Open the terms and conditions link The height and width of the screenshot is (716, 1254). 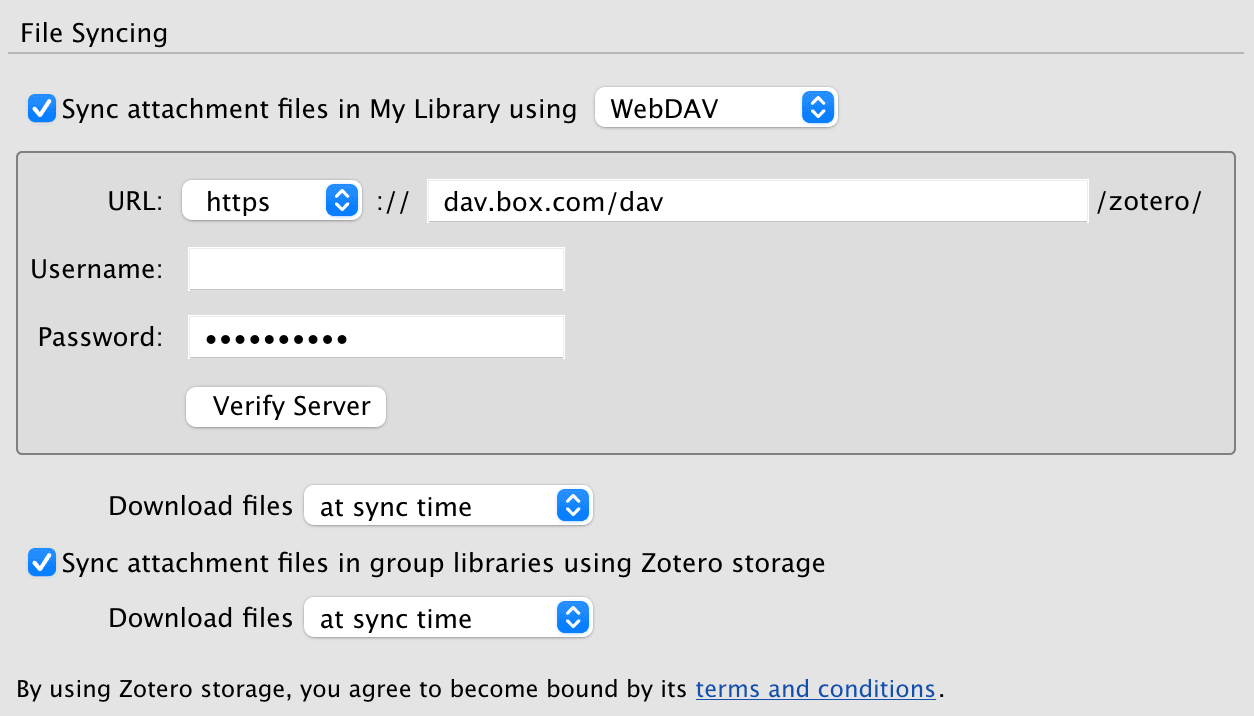coord(815,689)
